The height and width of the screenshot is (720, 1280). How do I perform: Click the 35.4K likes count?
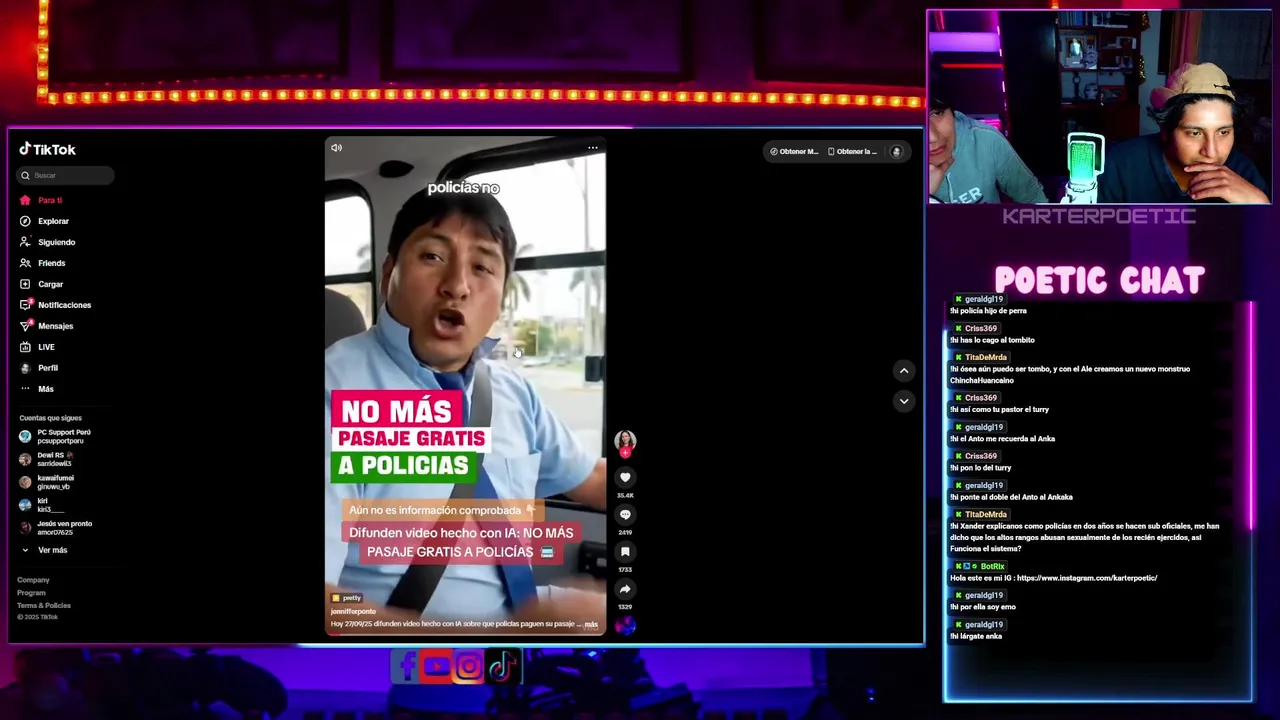(x=625, y=496)
